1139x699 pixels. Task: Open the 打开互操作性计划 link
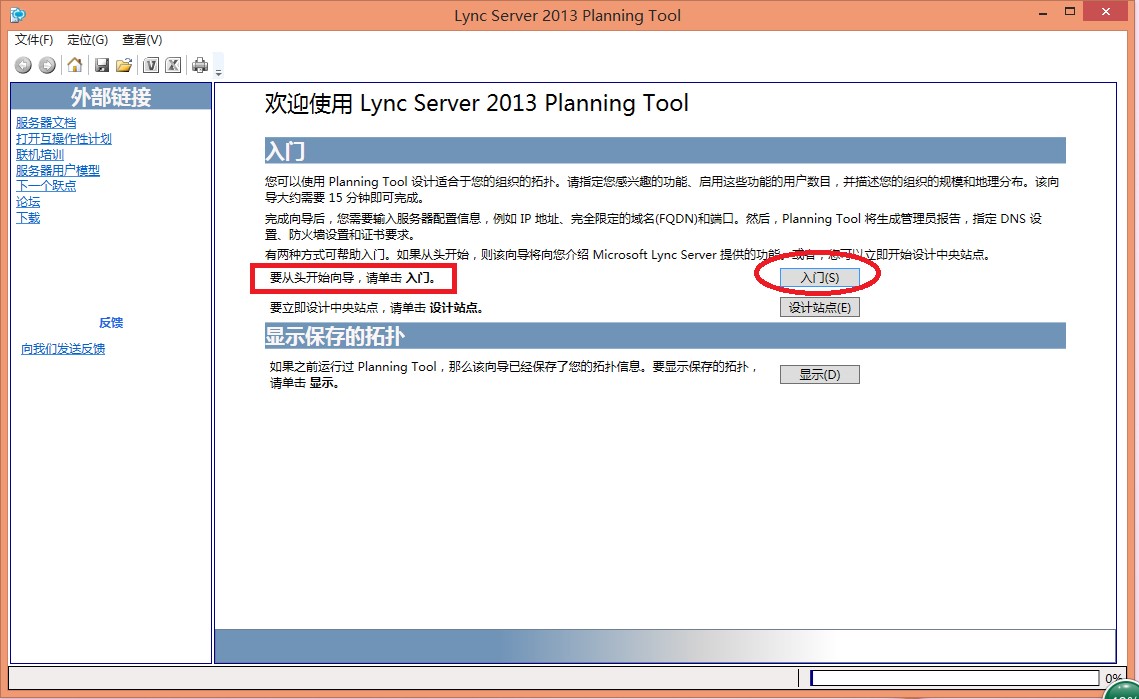(64, 139)
